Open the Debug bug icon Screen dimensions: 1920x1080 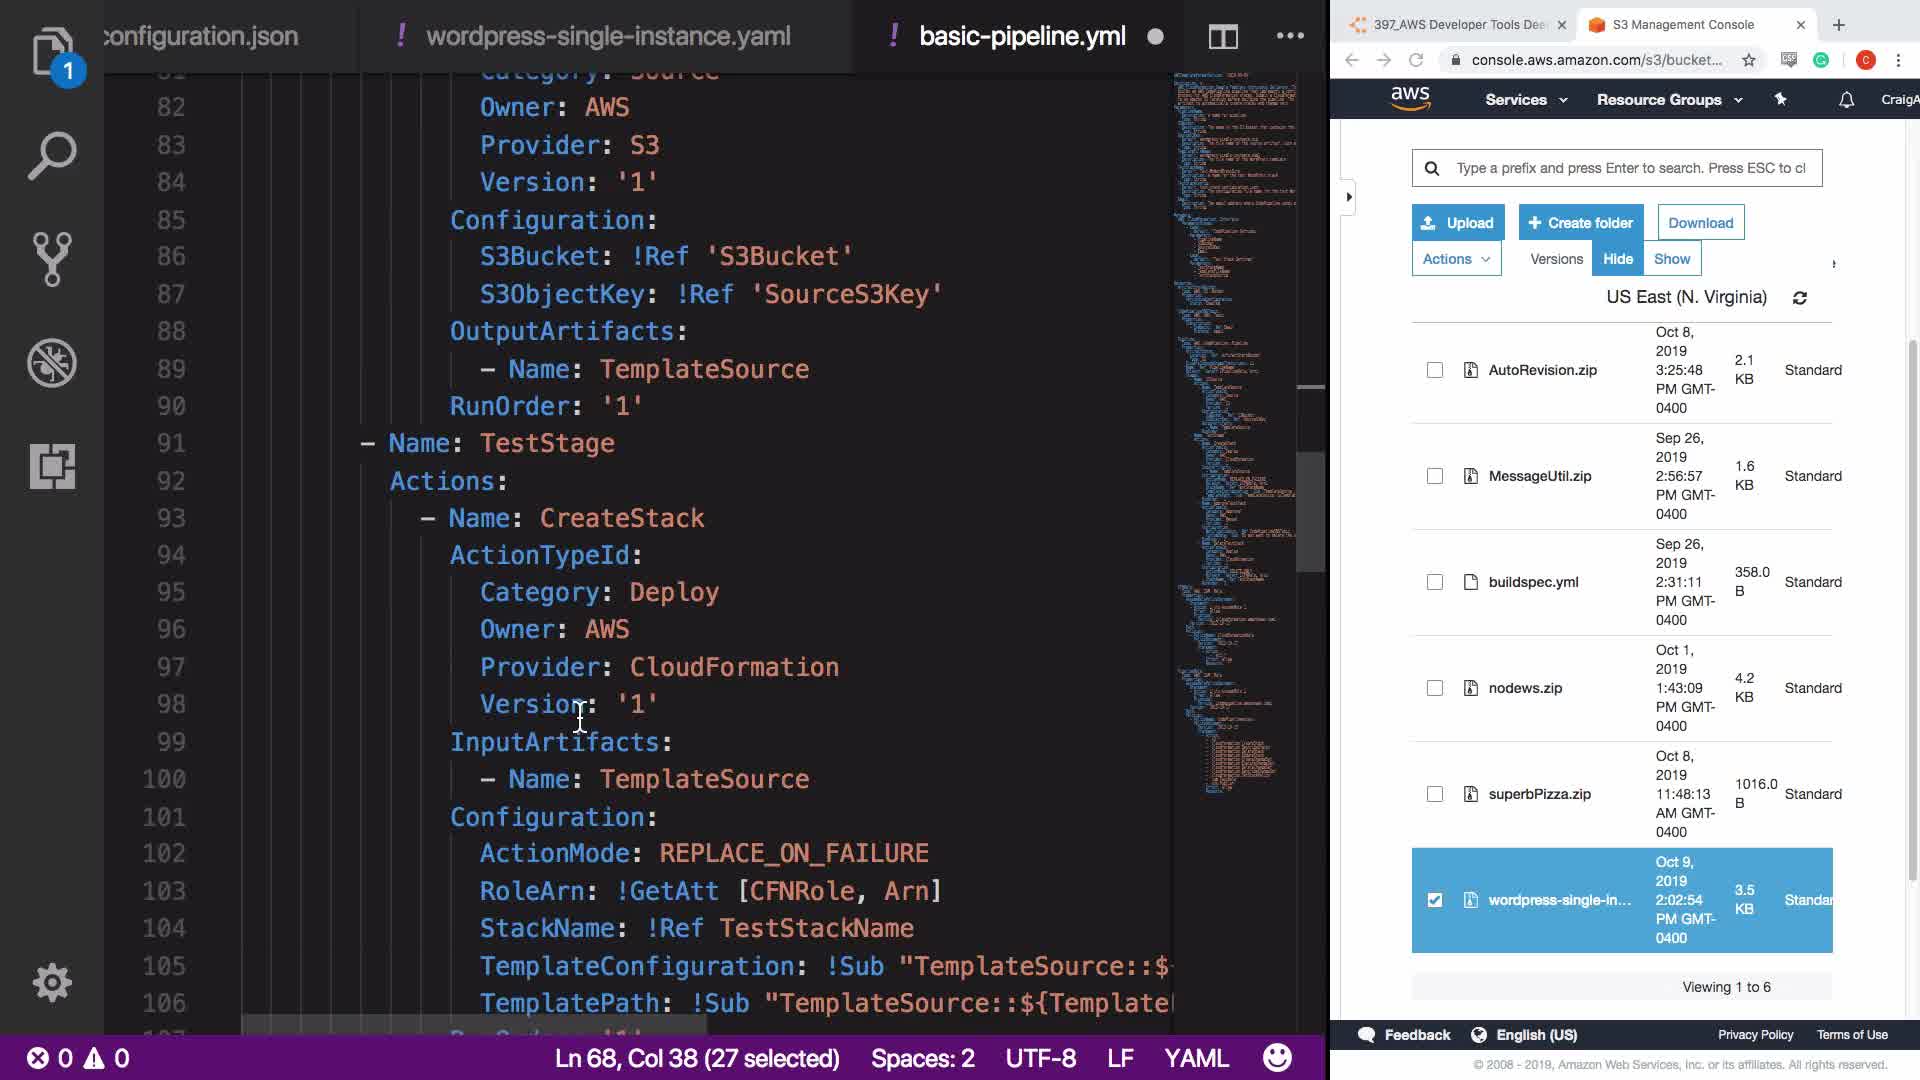point(52,363)
